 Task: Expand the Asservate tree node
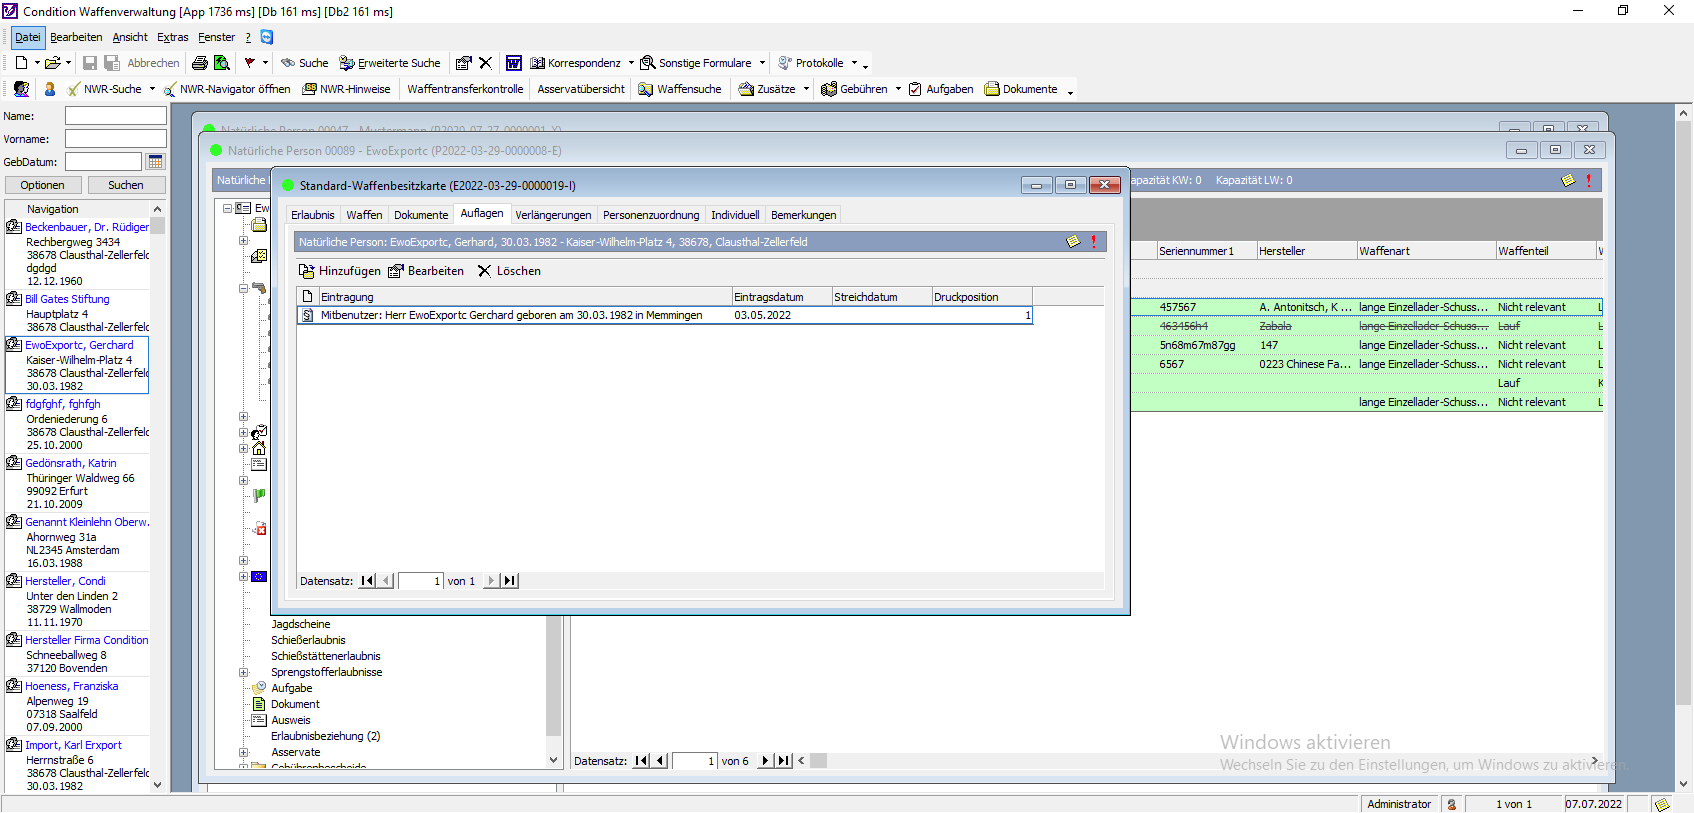click(x=243, y=752)
